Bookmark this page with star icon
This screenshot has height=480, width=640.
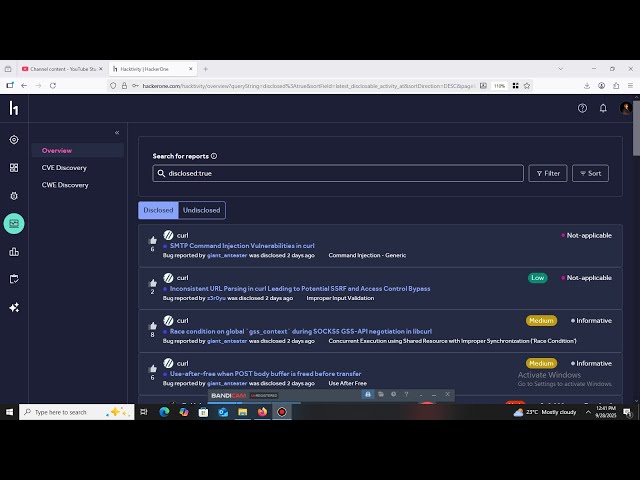coord(527,86)
